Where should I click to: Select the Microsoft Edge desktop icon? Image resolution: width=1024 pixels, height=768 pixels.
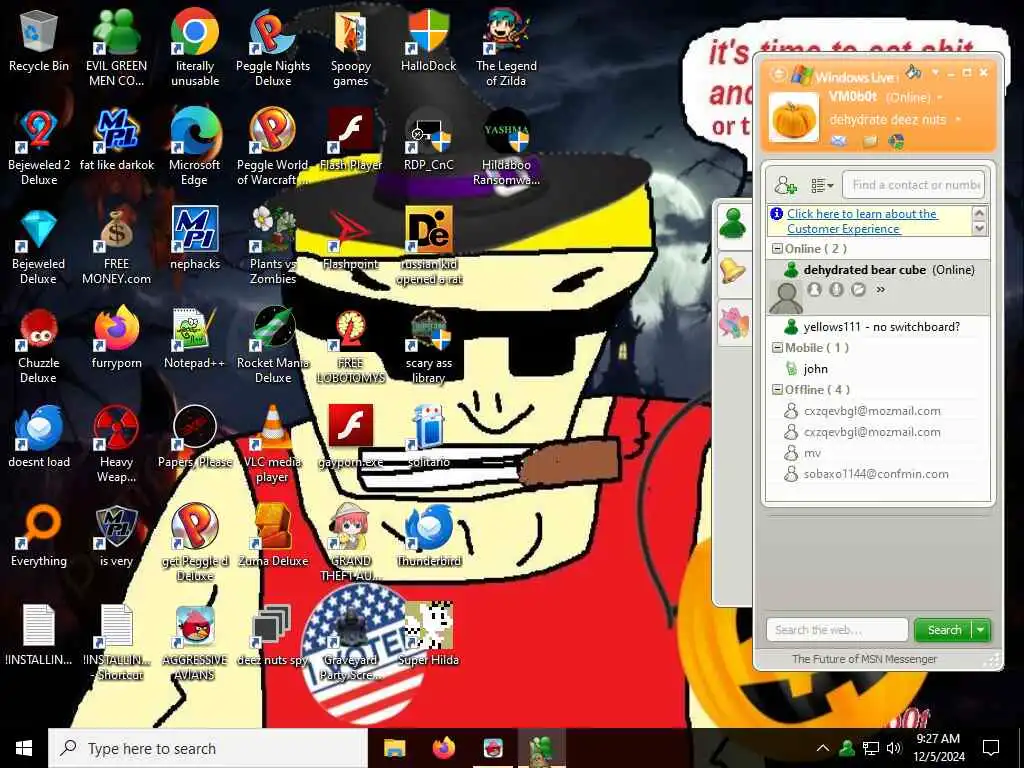click(x=195, y=147)
